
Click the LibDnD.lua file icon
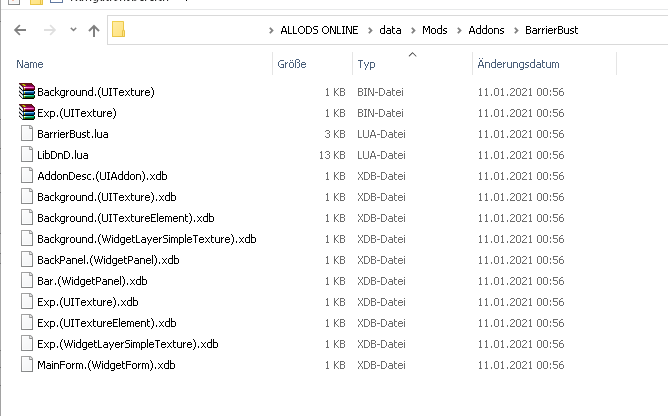(x=26, y=155)
